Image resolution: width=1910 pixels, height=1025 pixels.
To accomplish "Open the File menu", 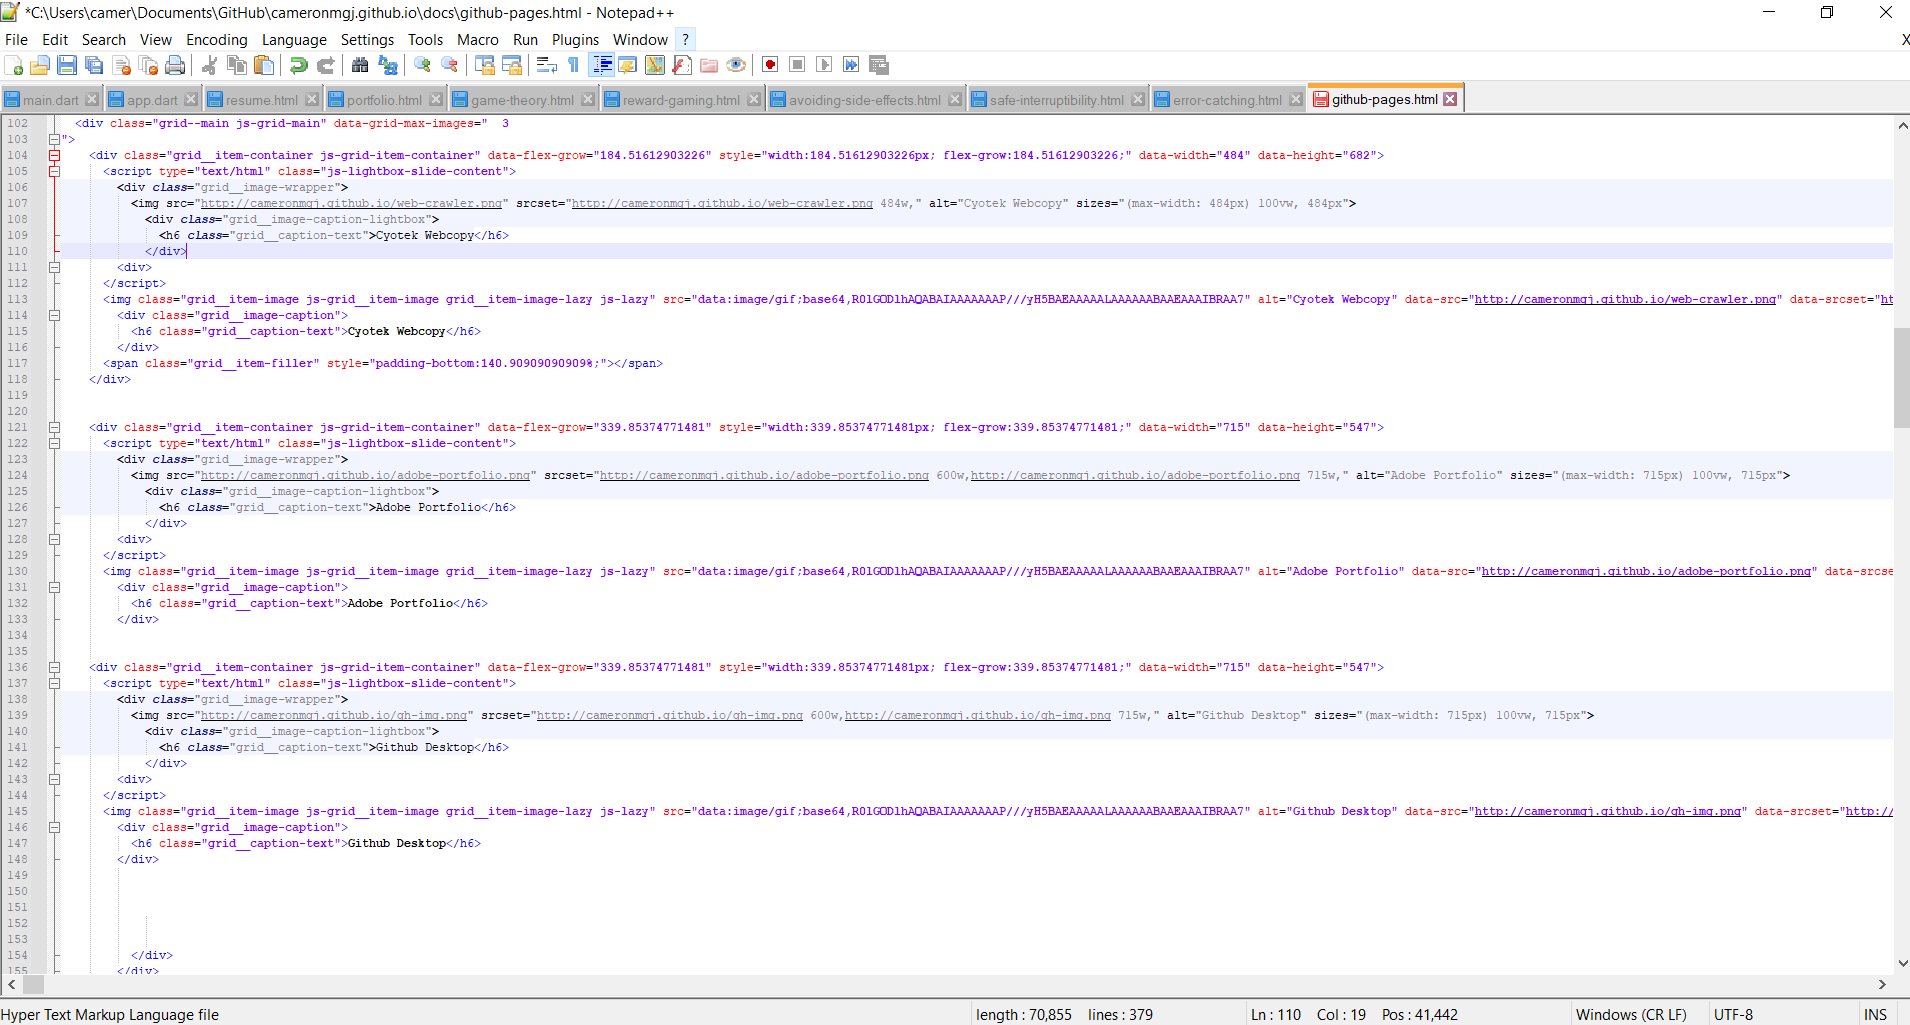I will [16, 40].
